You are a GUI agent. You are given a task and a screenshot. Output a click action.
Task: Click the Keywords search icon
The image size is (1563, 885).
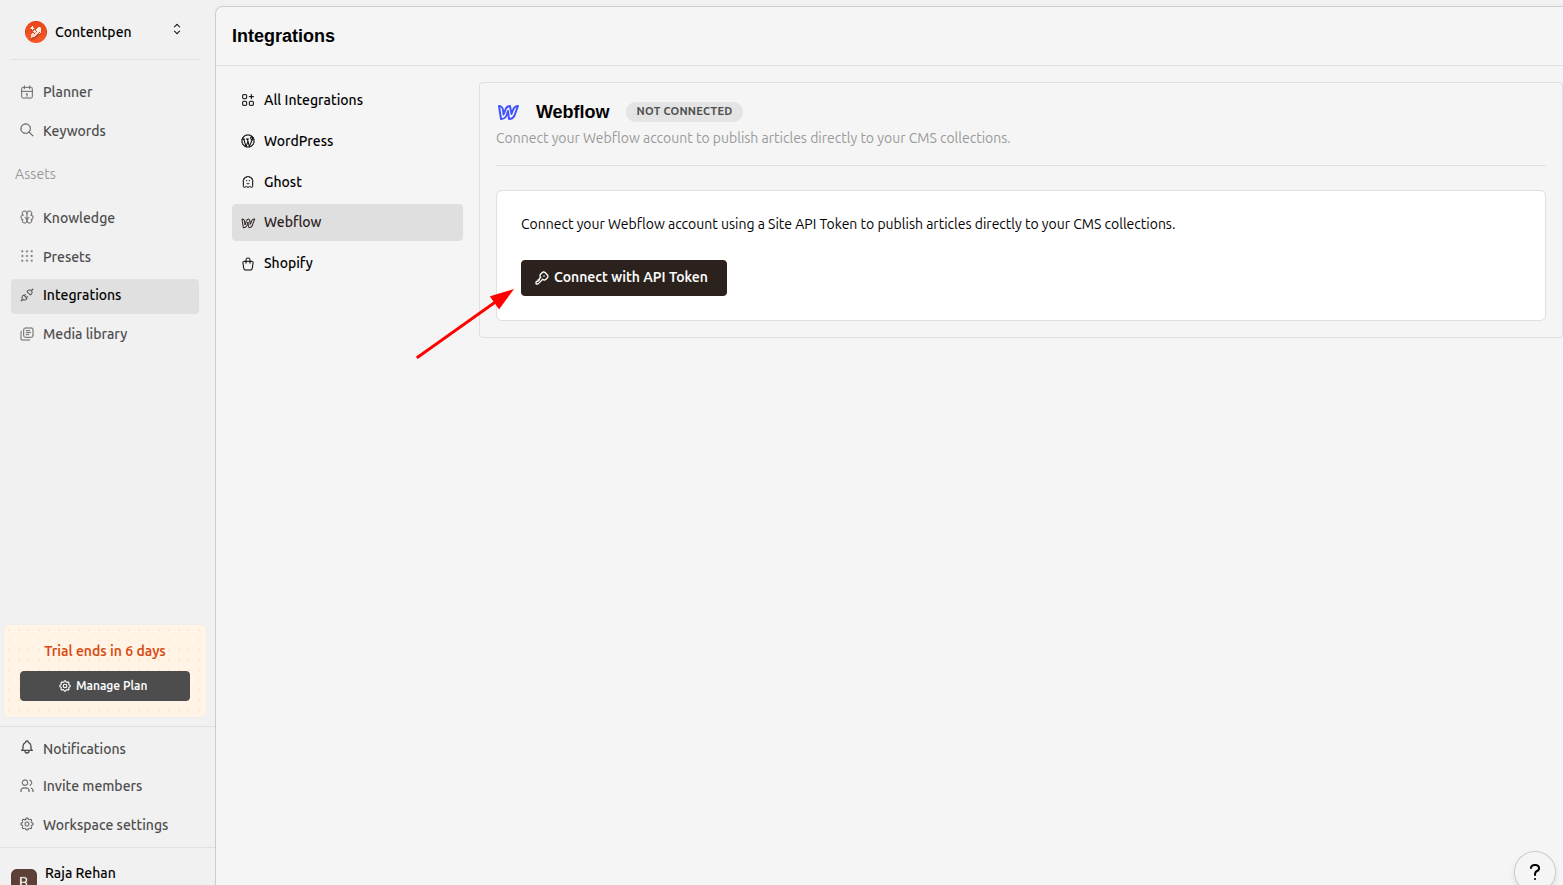tap(27, 131)
